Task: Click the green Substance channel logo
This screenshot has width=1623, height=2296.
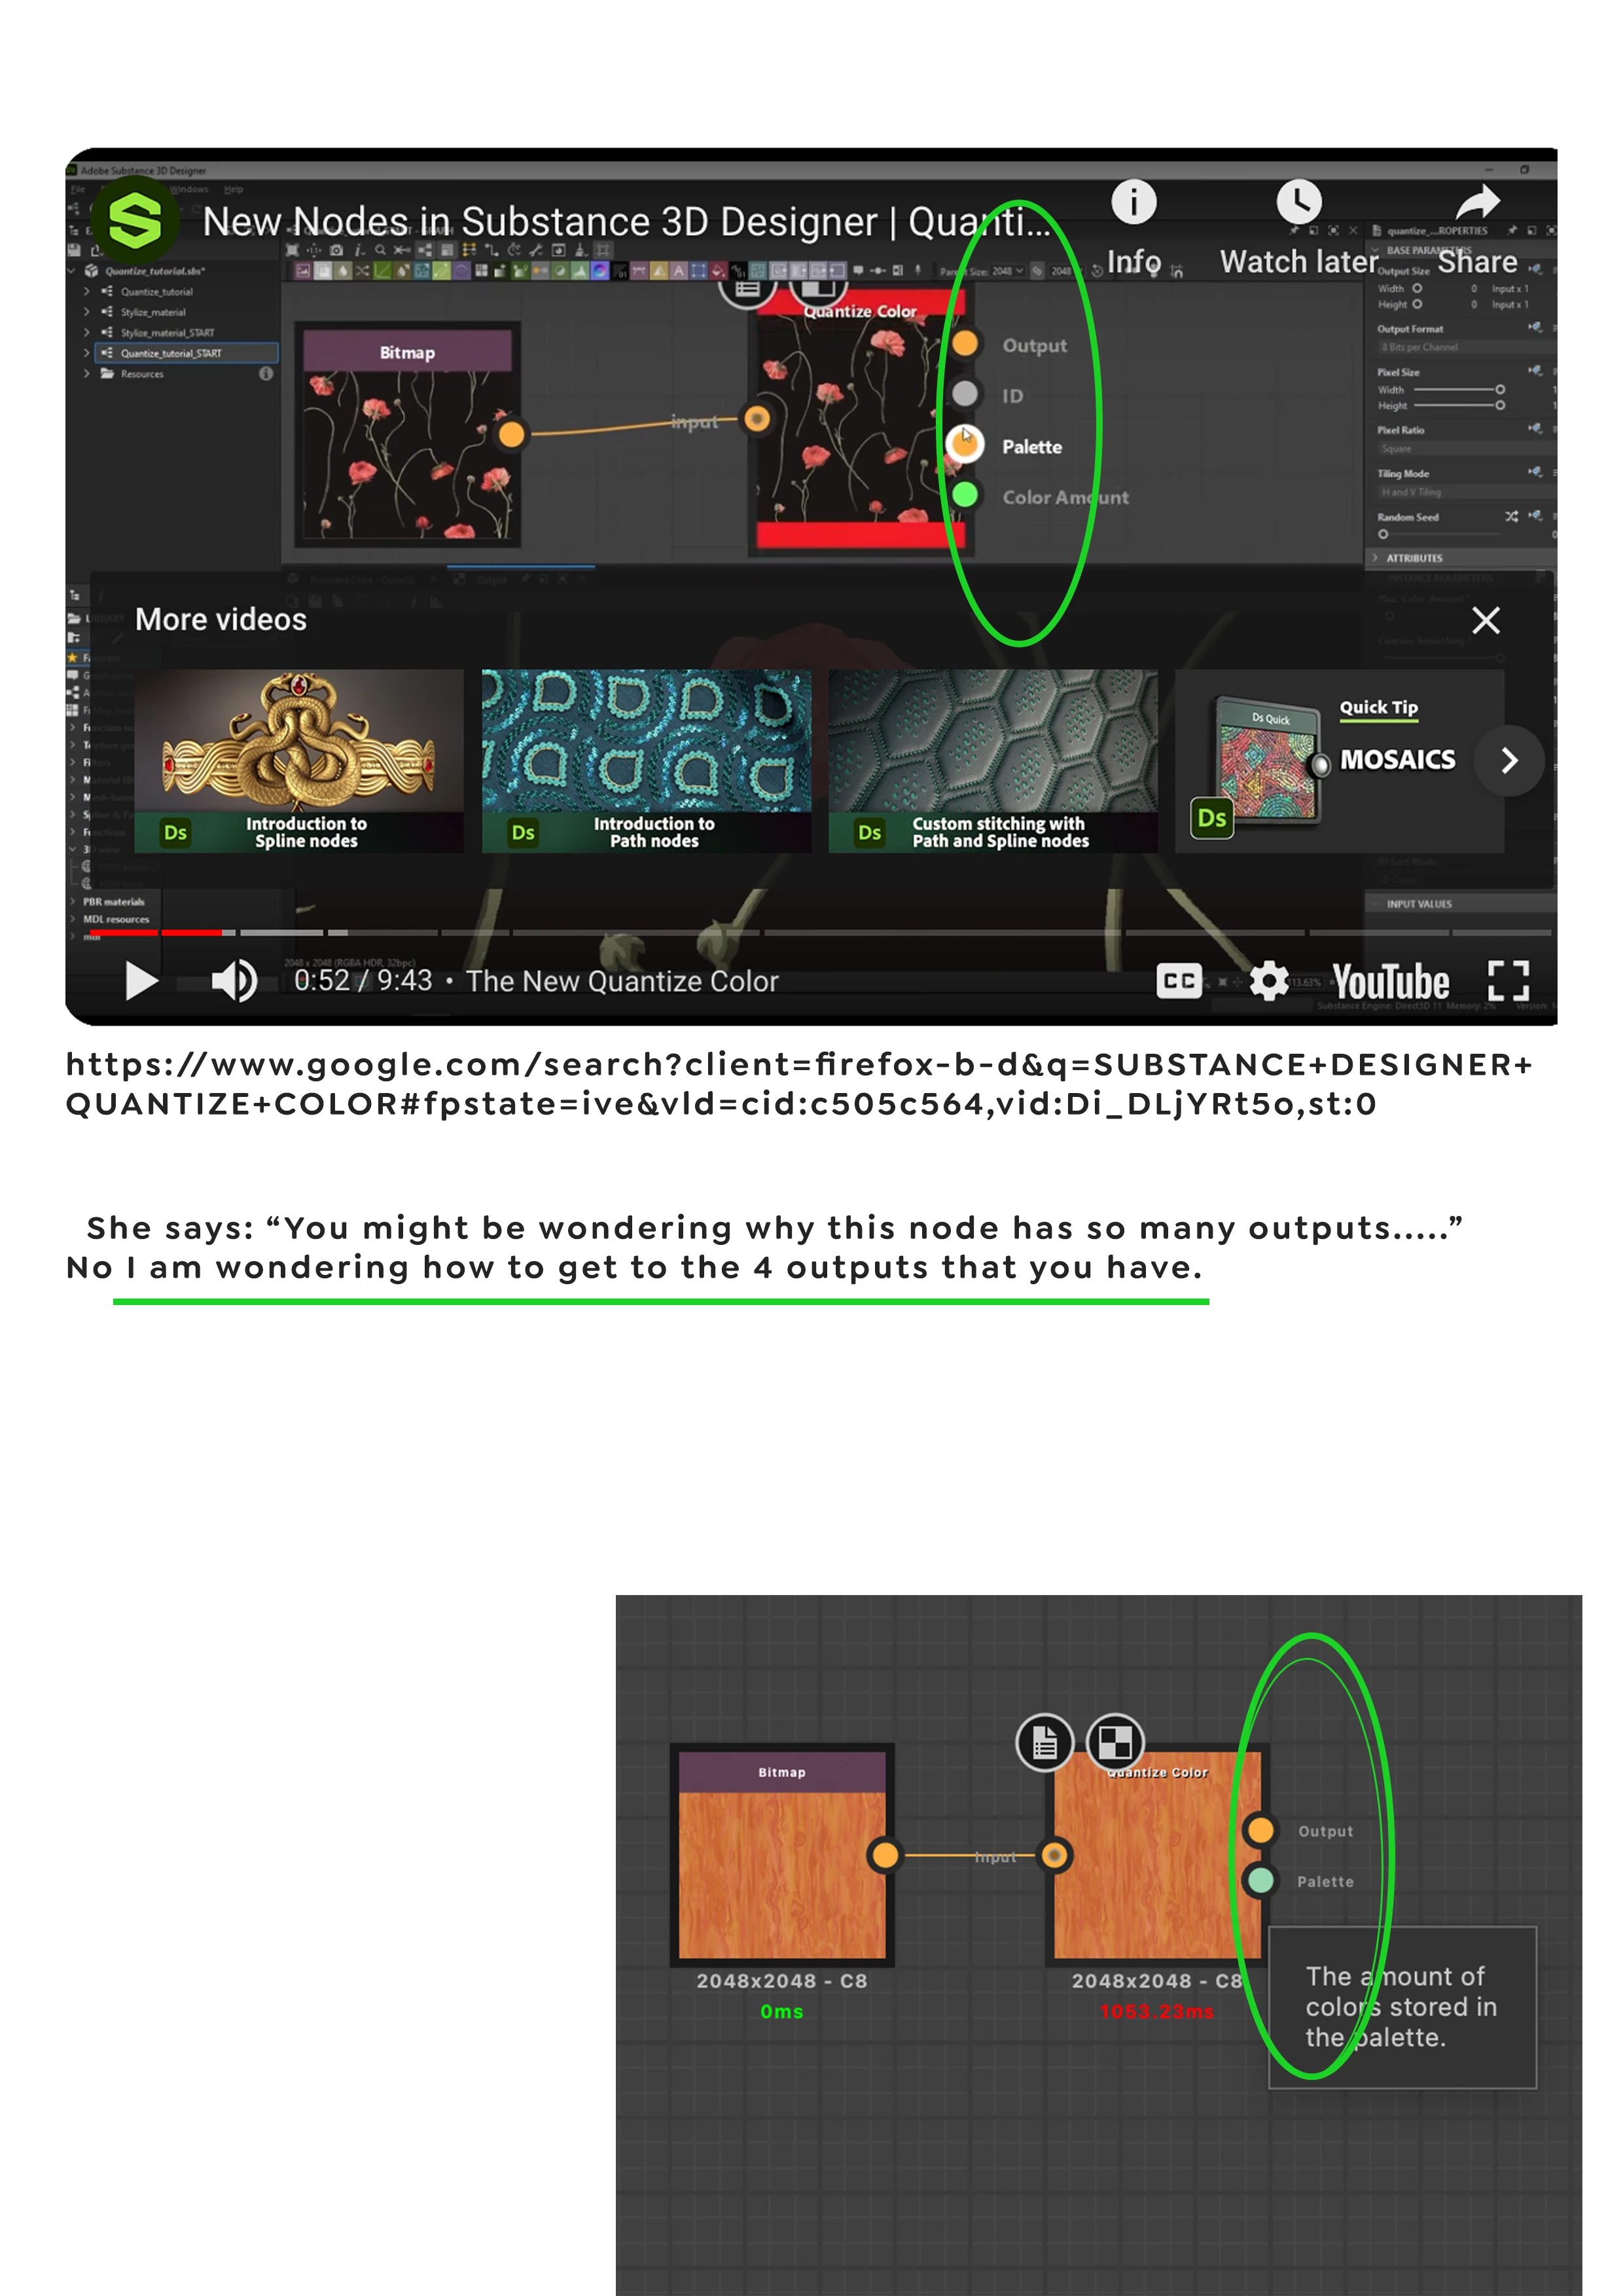Action: tap(135, 220)
